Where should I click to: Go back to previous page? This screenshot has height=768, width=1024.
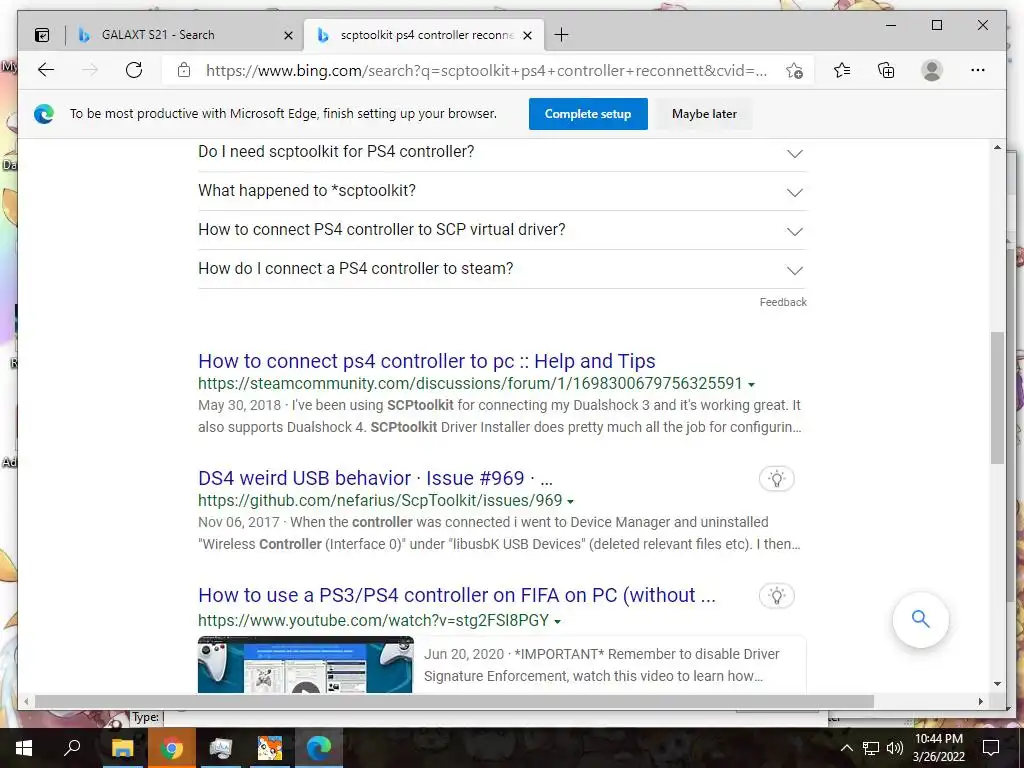[x=46, y=70]
